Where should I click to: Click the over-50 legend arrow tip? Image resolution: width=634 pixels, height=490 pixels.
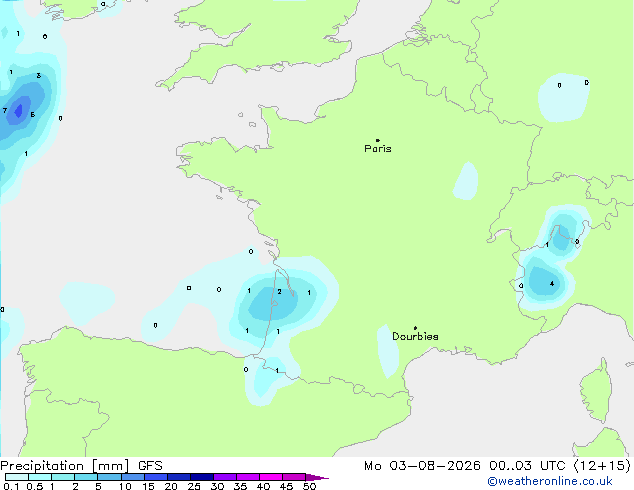[x=317, y=478]
